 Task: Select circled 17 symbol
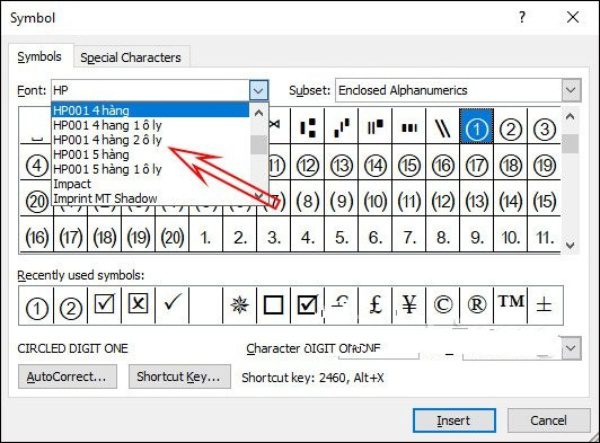[477, 166]
